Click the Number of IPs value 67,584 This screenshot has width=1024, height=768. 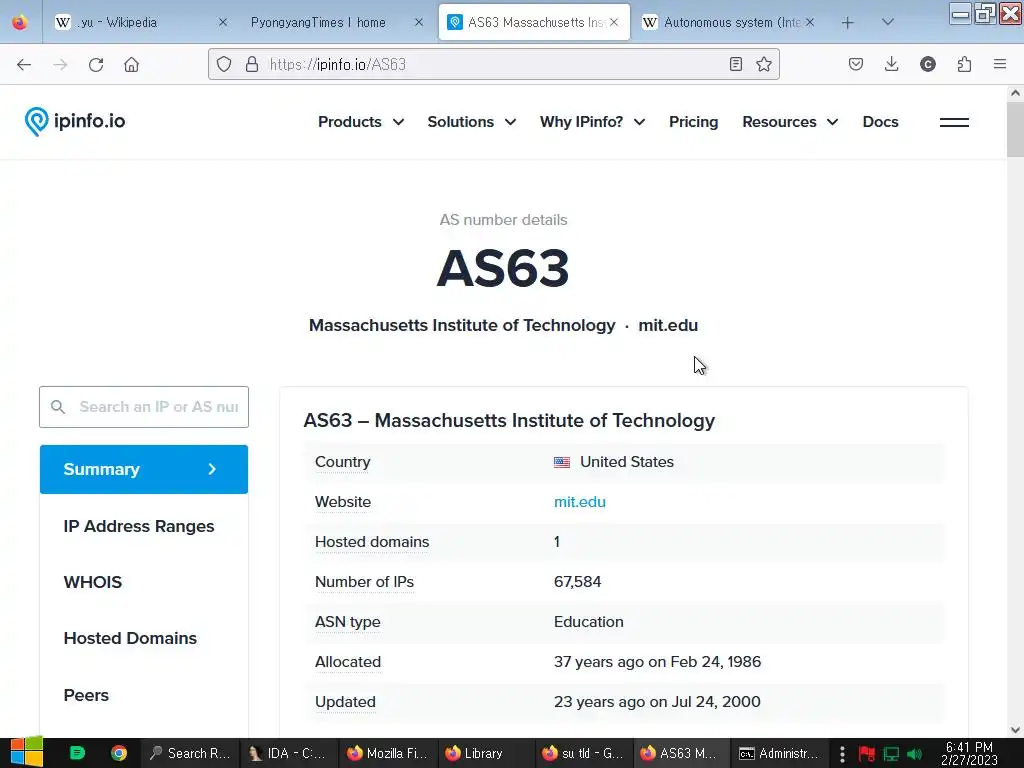(577, 582)
